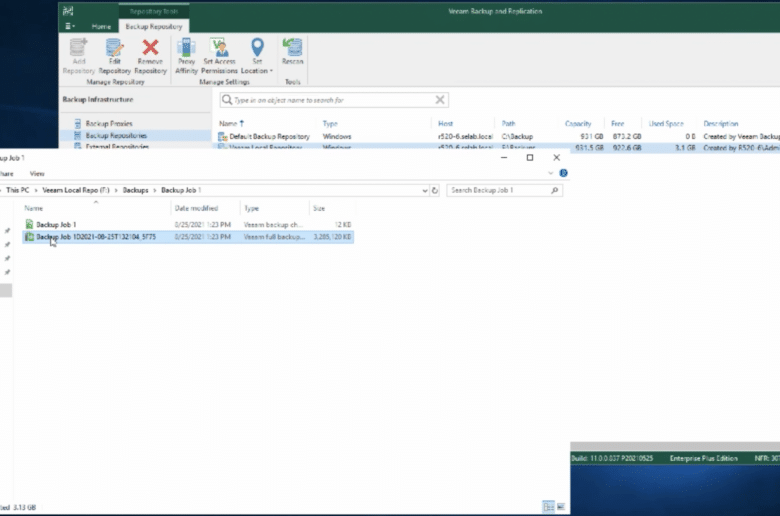This screenshot has width=780, height=516.
Task: Sort files by Name column
Action: (x=34, y=208)
